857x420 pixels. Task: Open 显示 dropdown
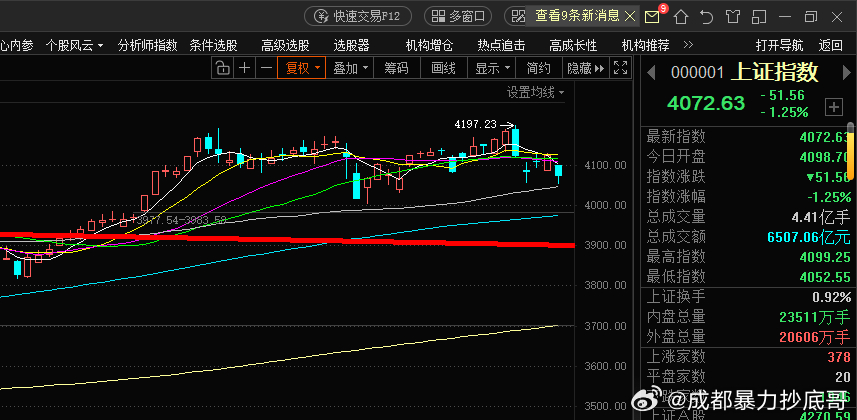tap(492, 68)
